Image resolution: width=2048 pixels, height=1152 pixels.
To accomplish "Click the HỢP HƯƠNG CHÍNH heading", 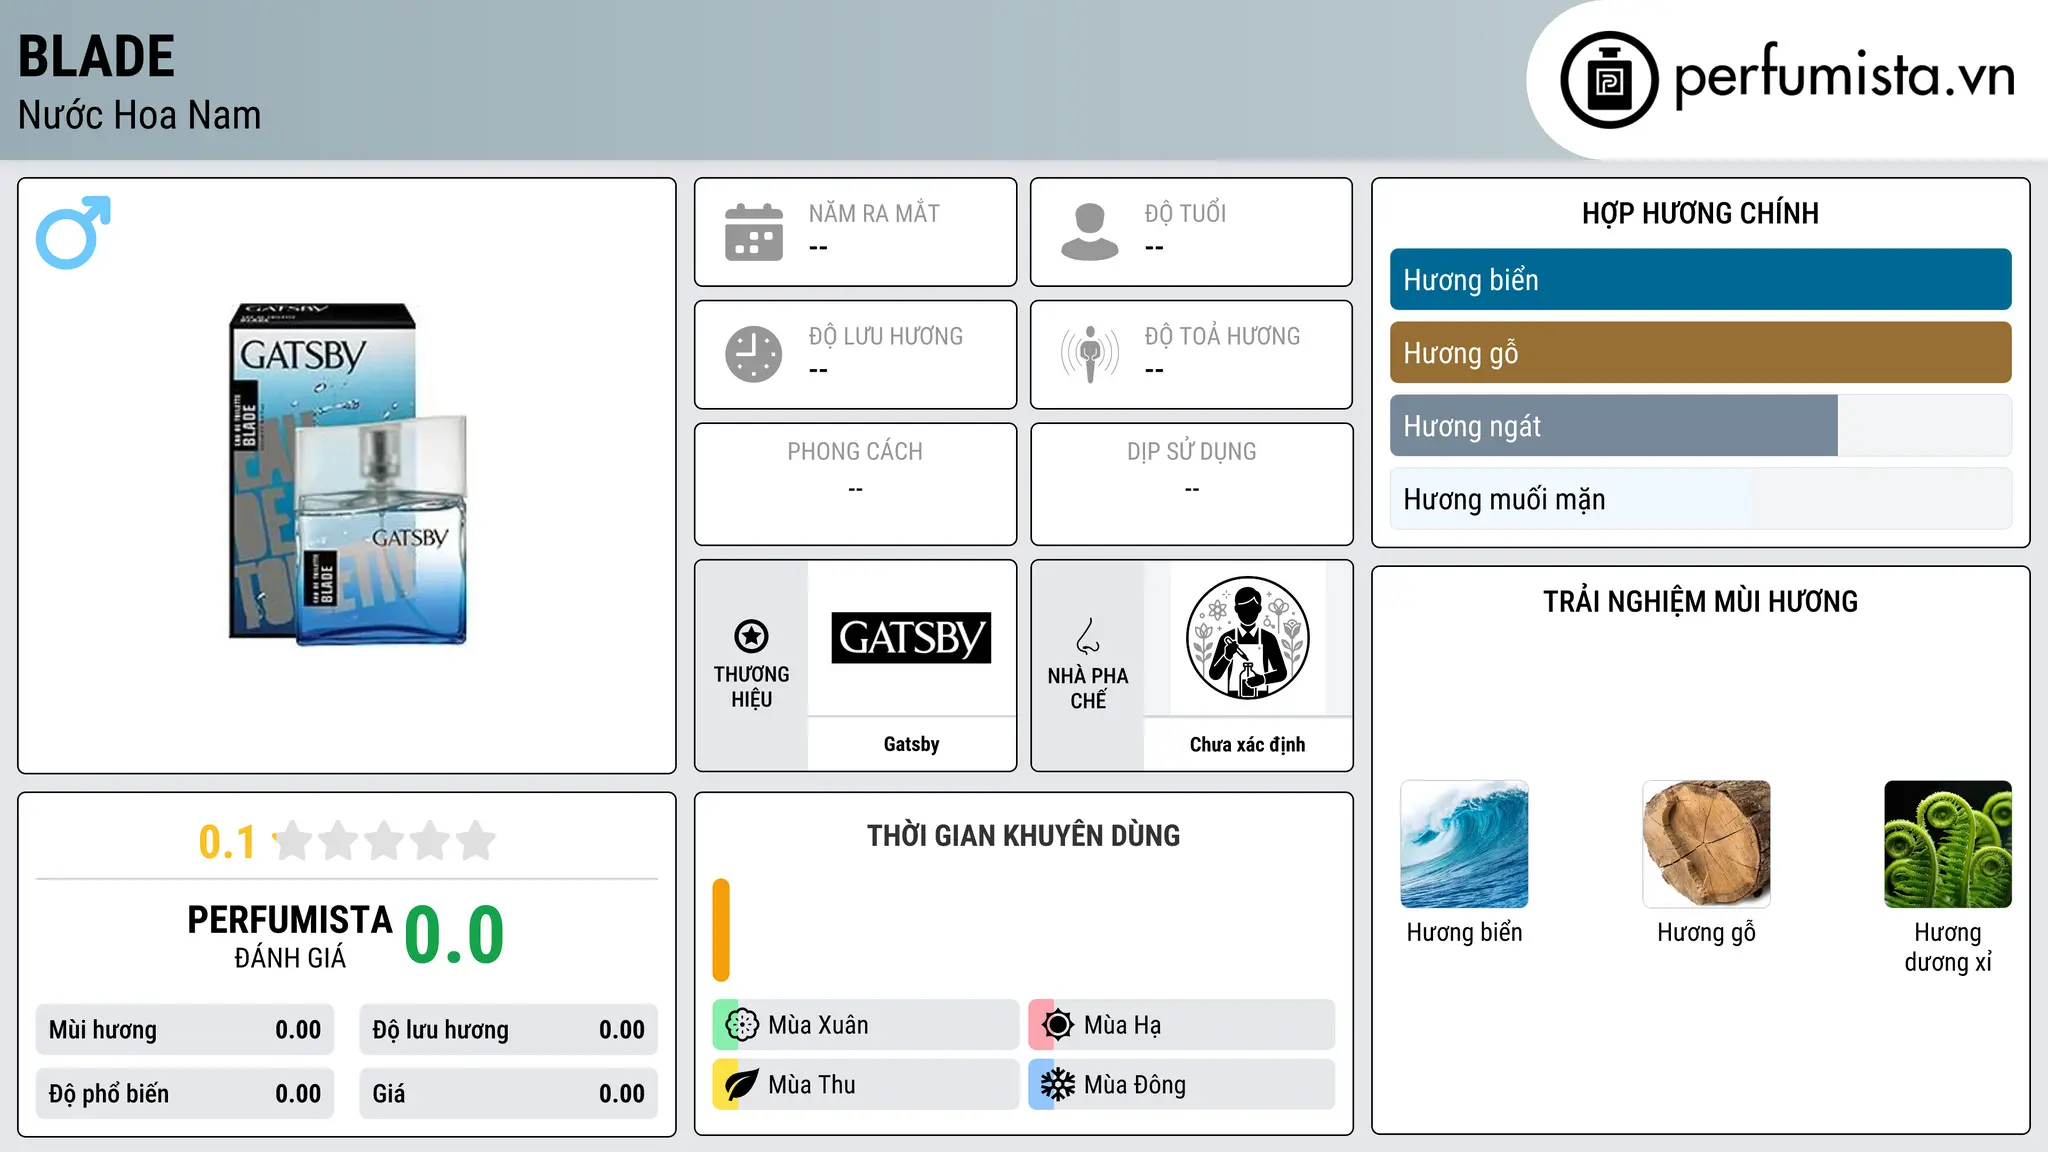I will 1700,213.
